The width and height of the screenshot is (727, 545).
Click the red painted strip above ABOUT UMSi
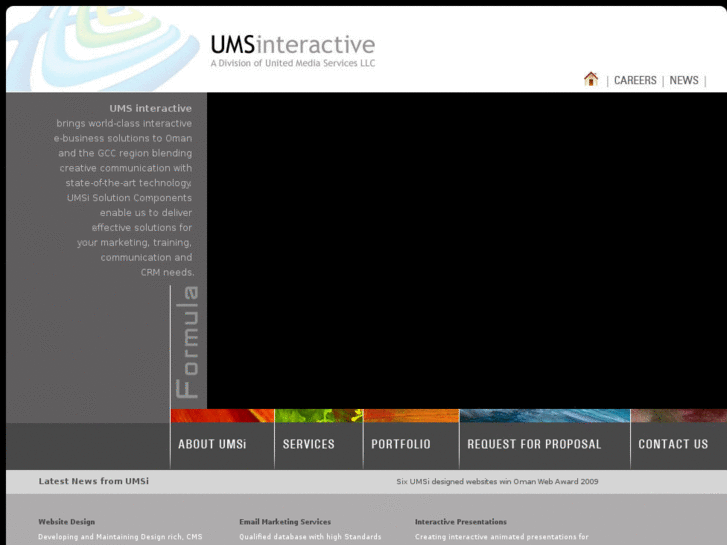223,416
